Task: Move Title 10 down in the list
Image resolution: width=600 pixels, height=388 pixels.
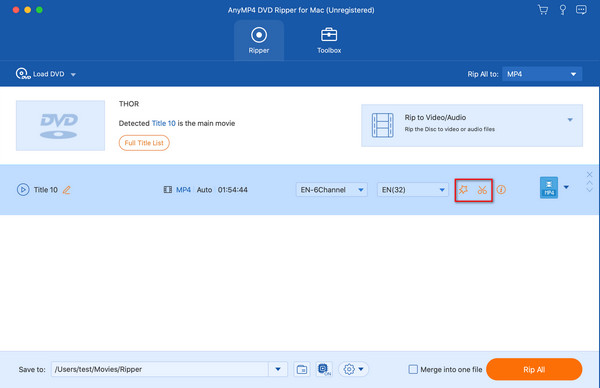Action: click(589, 189)
